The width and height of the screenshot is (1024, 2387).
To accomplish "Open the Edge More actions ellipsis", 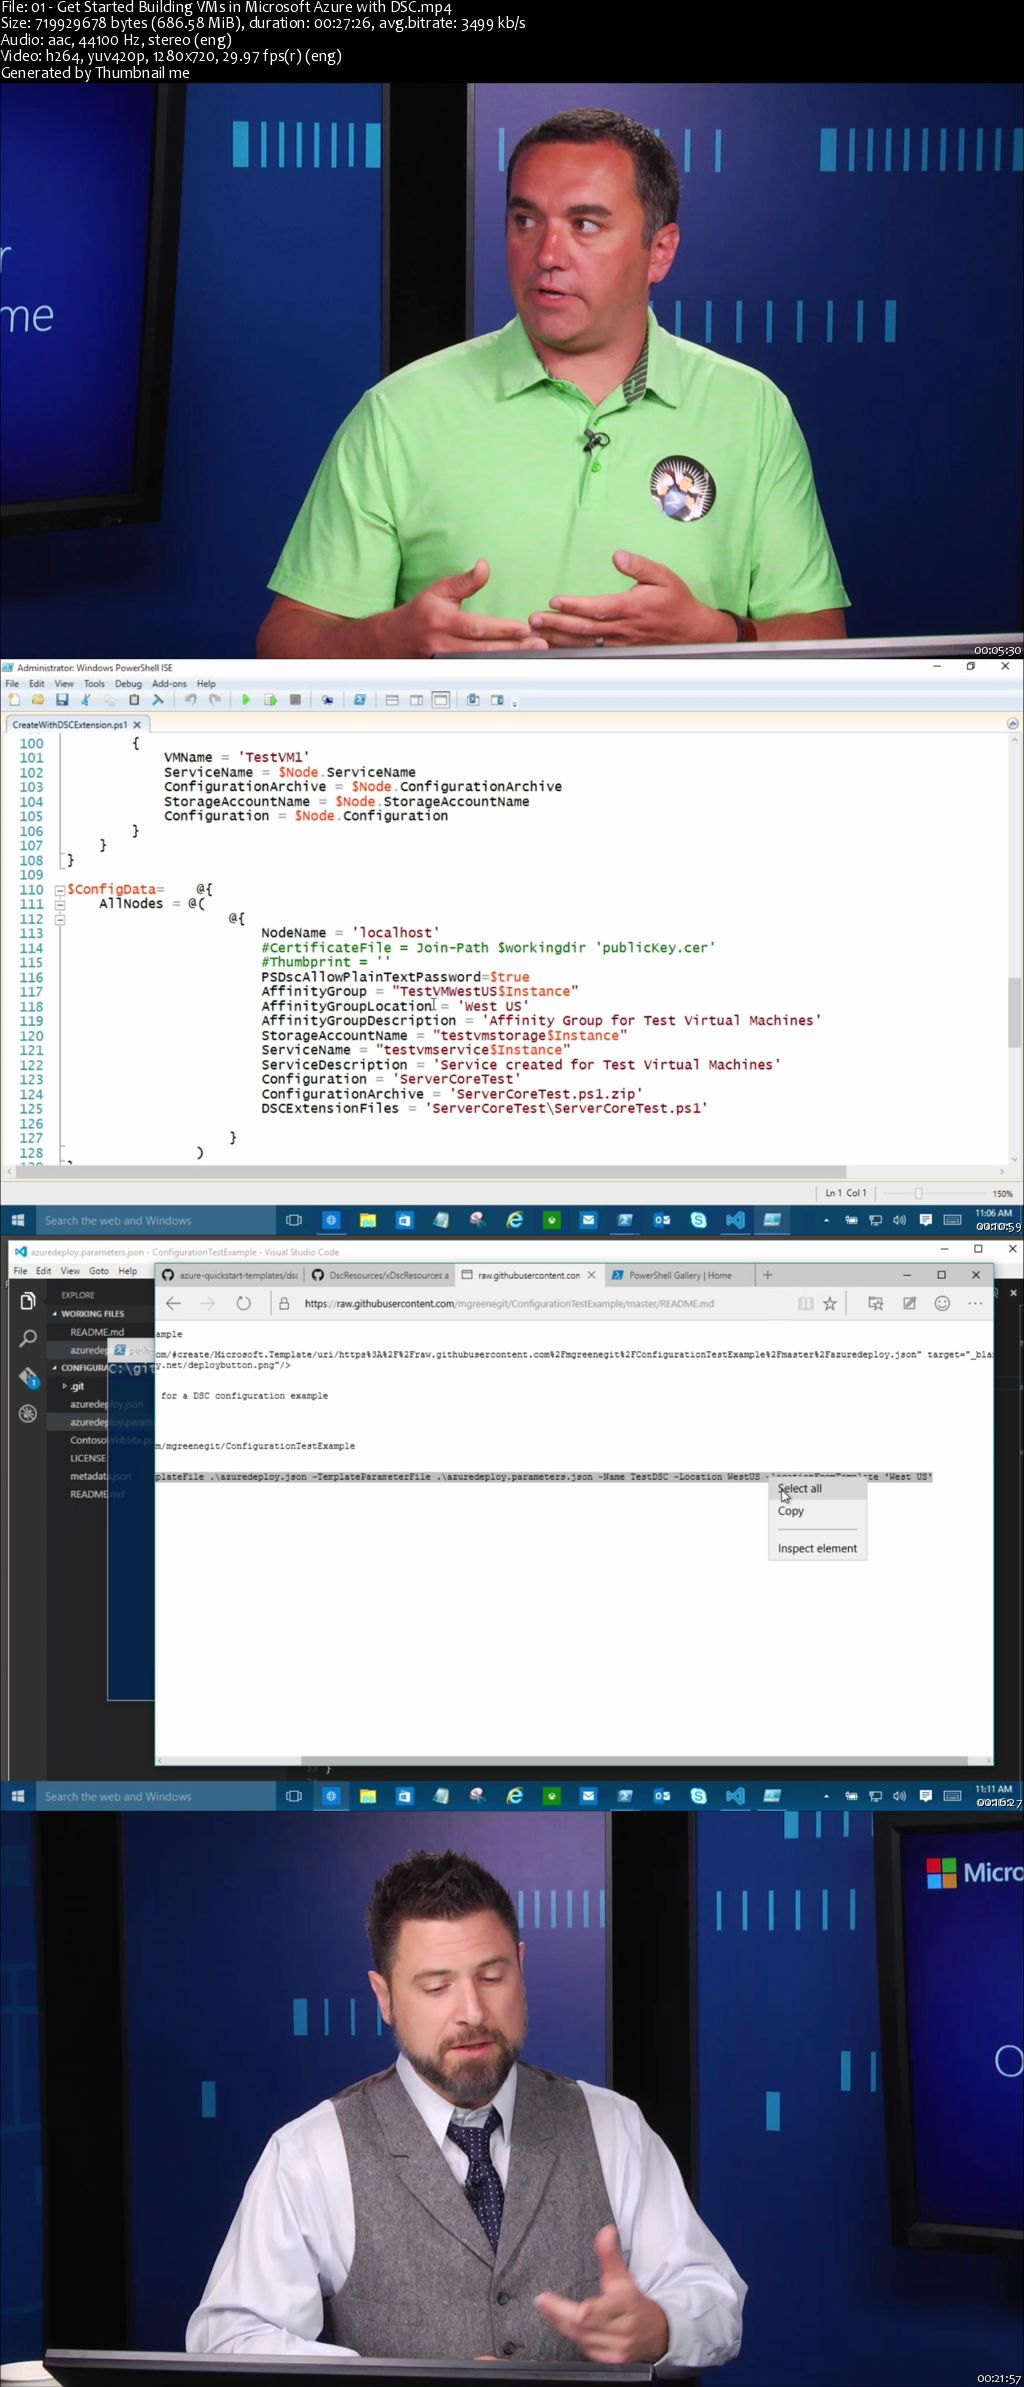I will [975, 1303].
